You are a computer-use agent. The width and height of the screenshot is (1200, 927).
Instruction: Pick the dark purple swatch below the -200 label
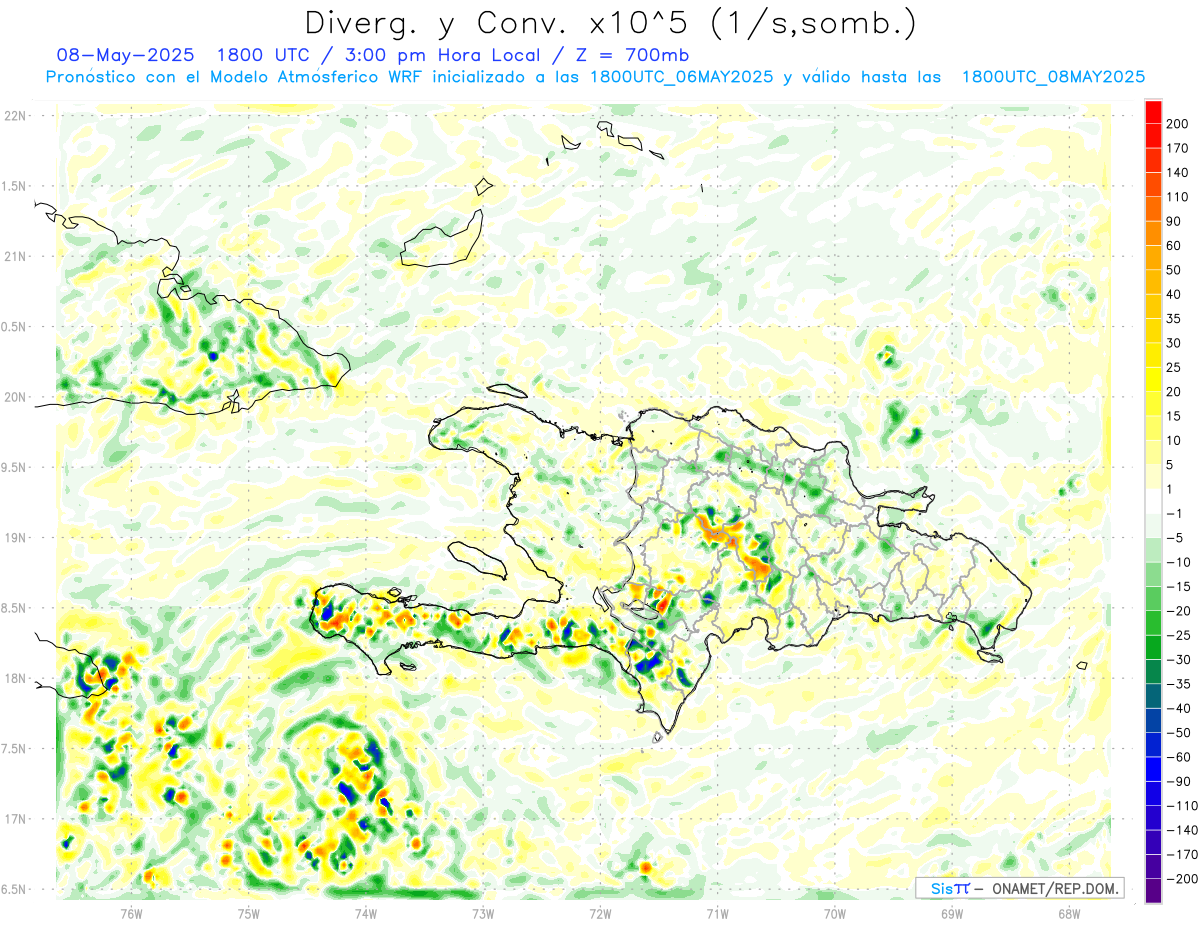[x=1153, y=891]
